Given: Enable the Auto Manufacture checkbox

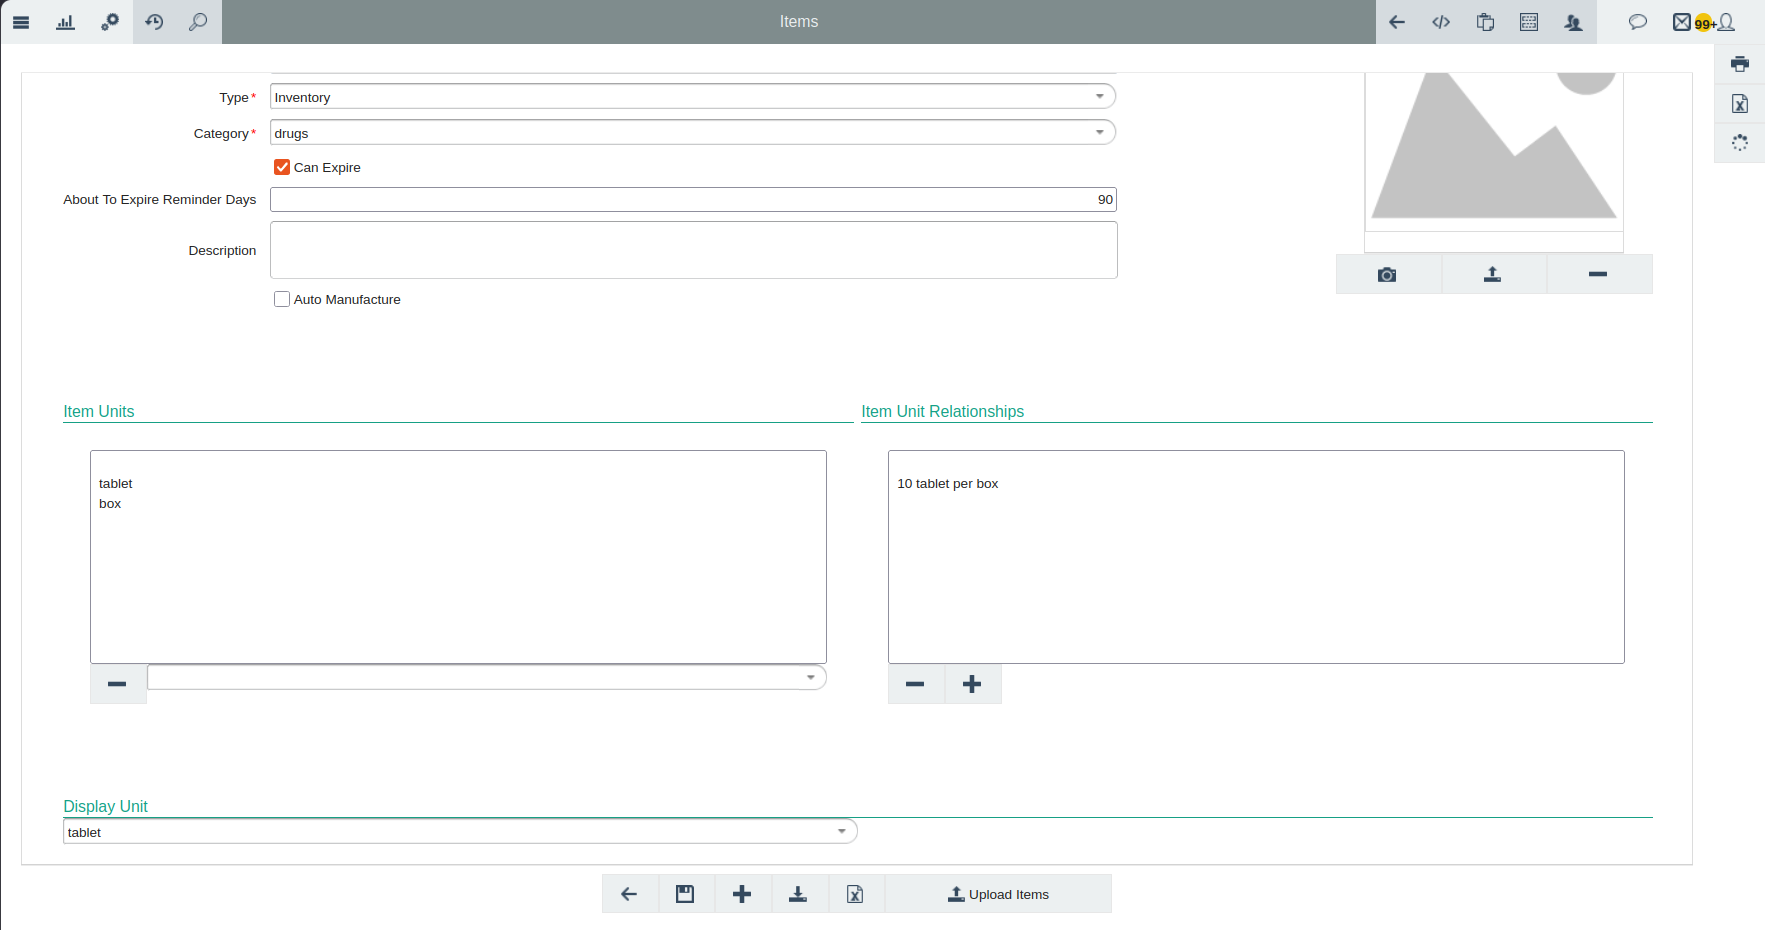Looking at the screenshot, I should (282, 299).
